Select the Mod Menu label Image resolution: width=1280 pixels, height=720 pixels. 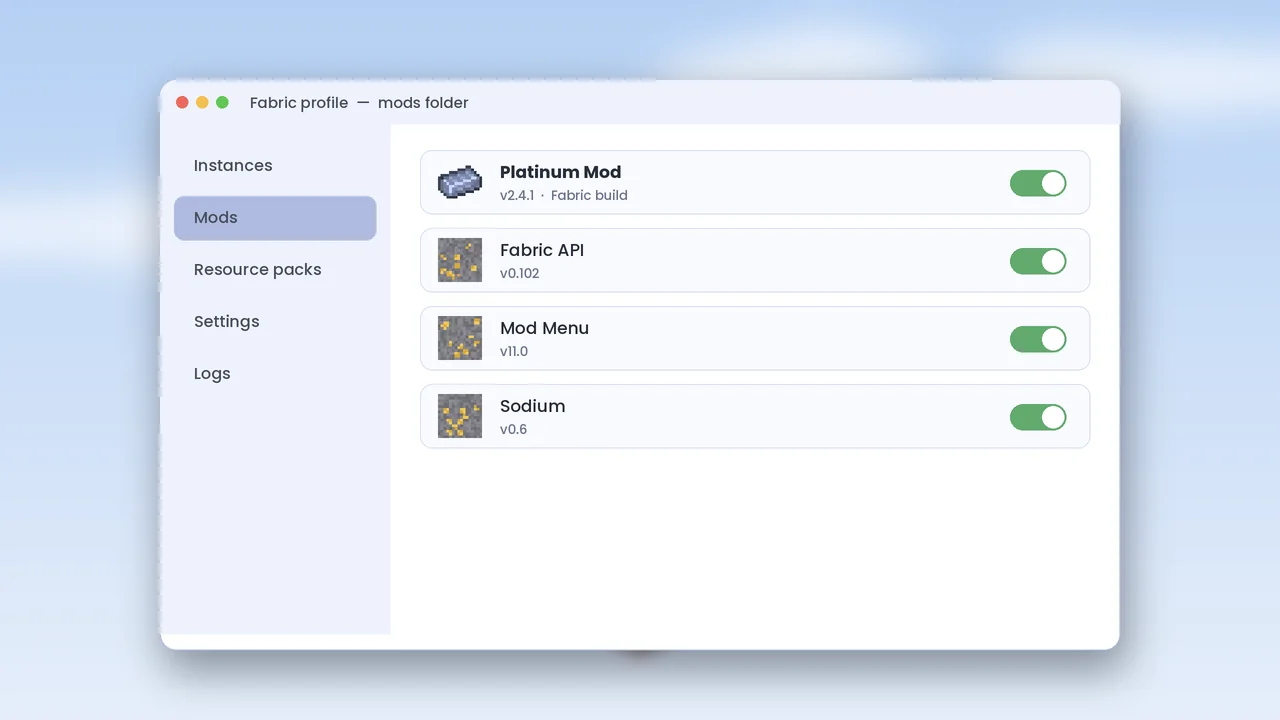point(544,328)
